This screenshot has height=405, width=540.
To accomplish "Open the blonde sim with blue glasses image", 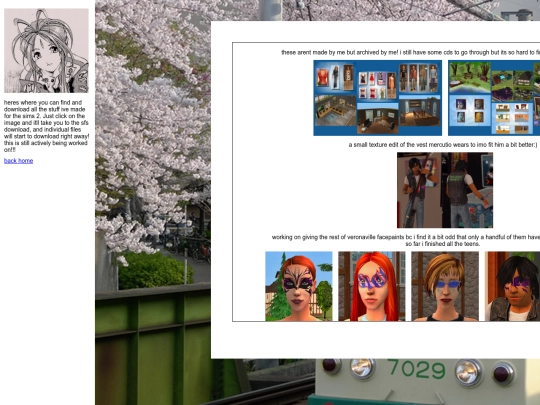I will [x=445, y=286].
